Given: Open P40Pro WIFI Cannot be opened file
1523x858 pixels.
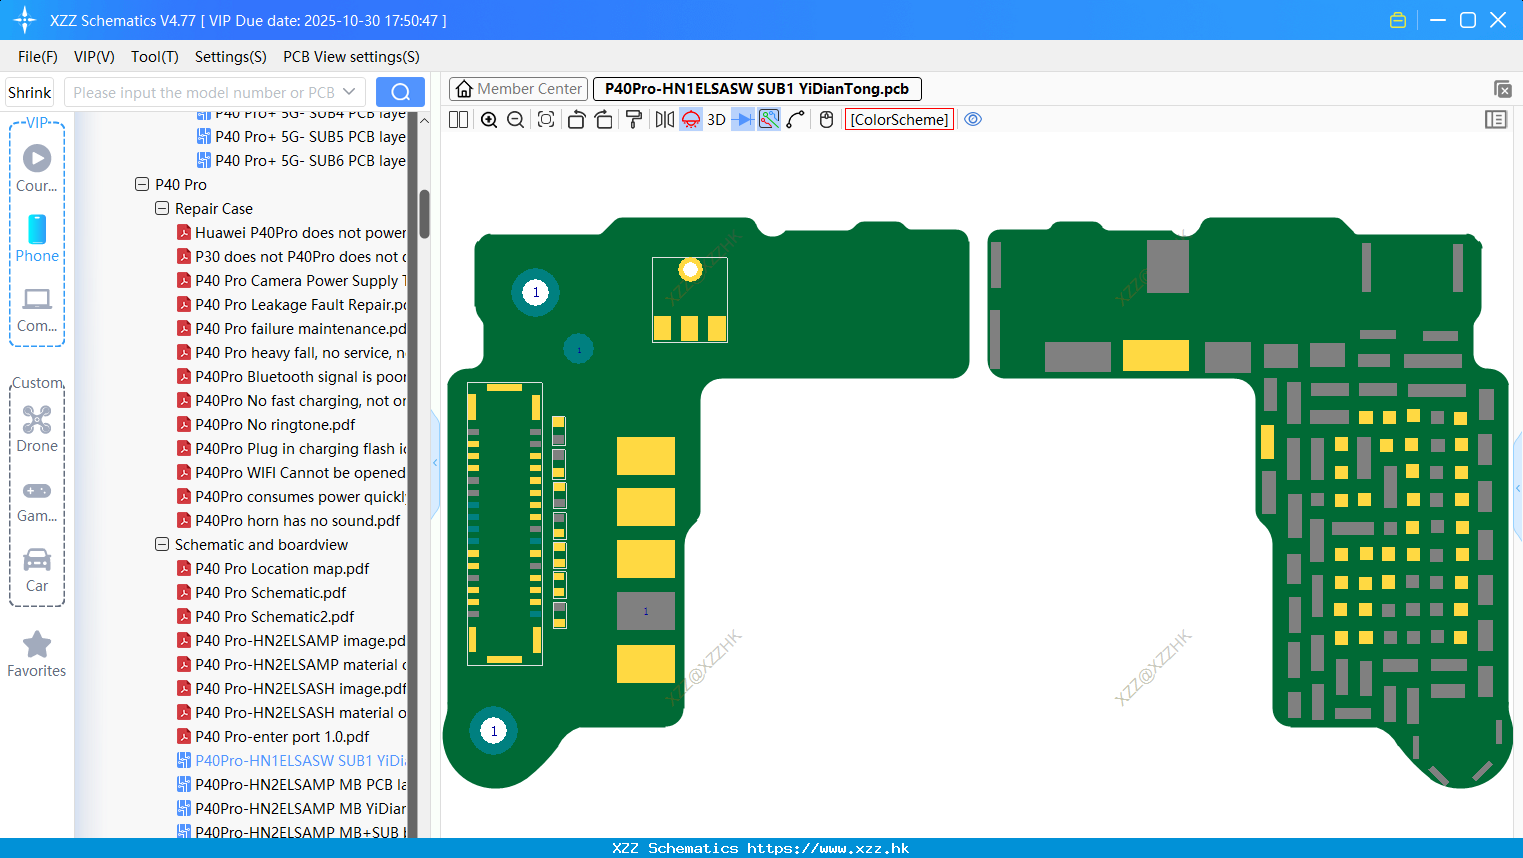Looking at the screenshot, I should 300,472.
